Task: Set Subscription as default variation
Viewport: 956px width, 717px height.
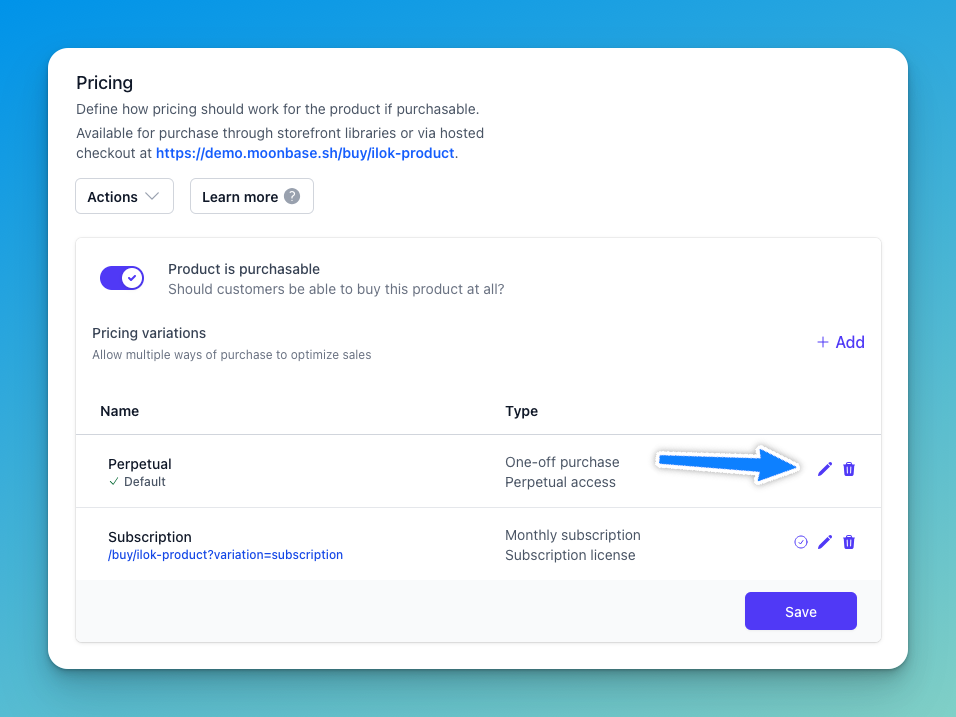Action: coord(801,542)
